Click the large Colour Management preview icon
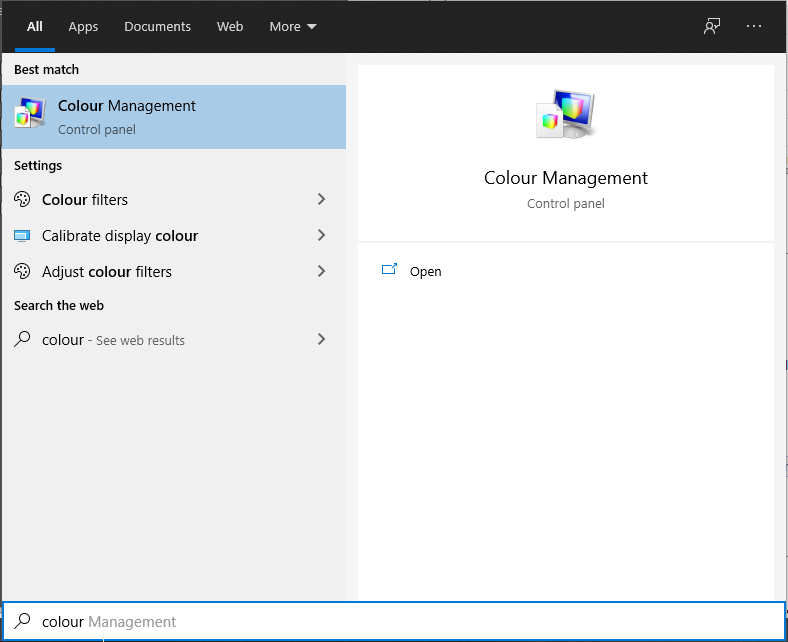The image size is (788, 642). point(565,115)
